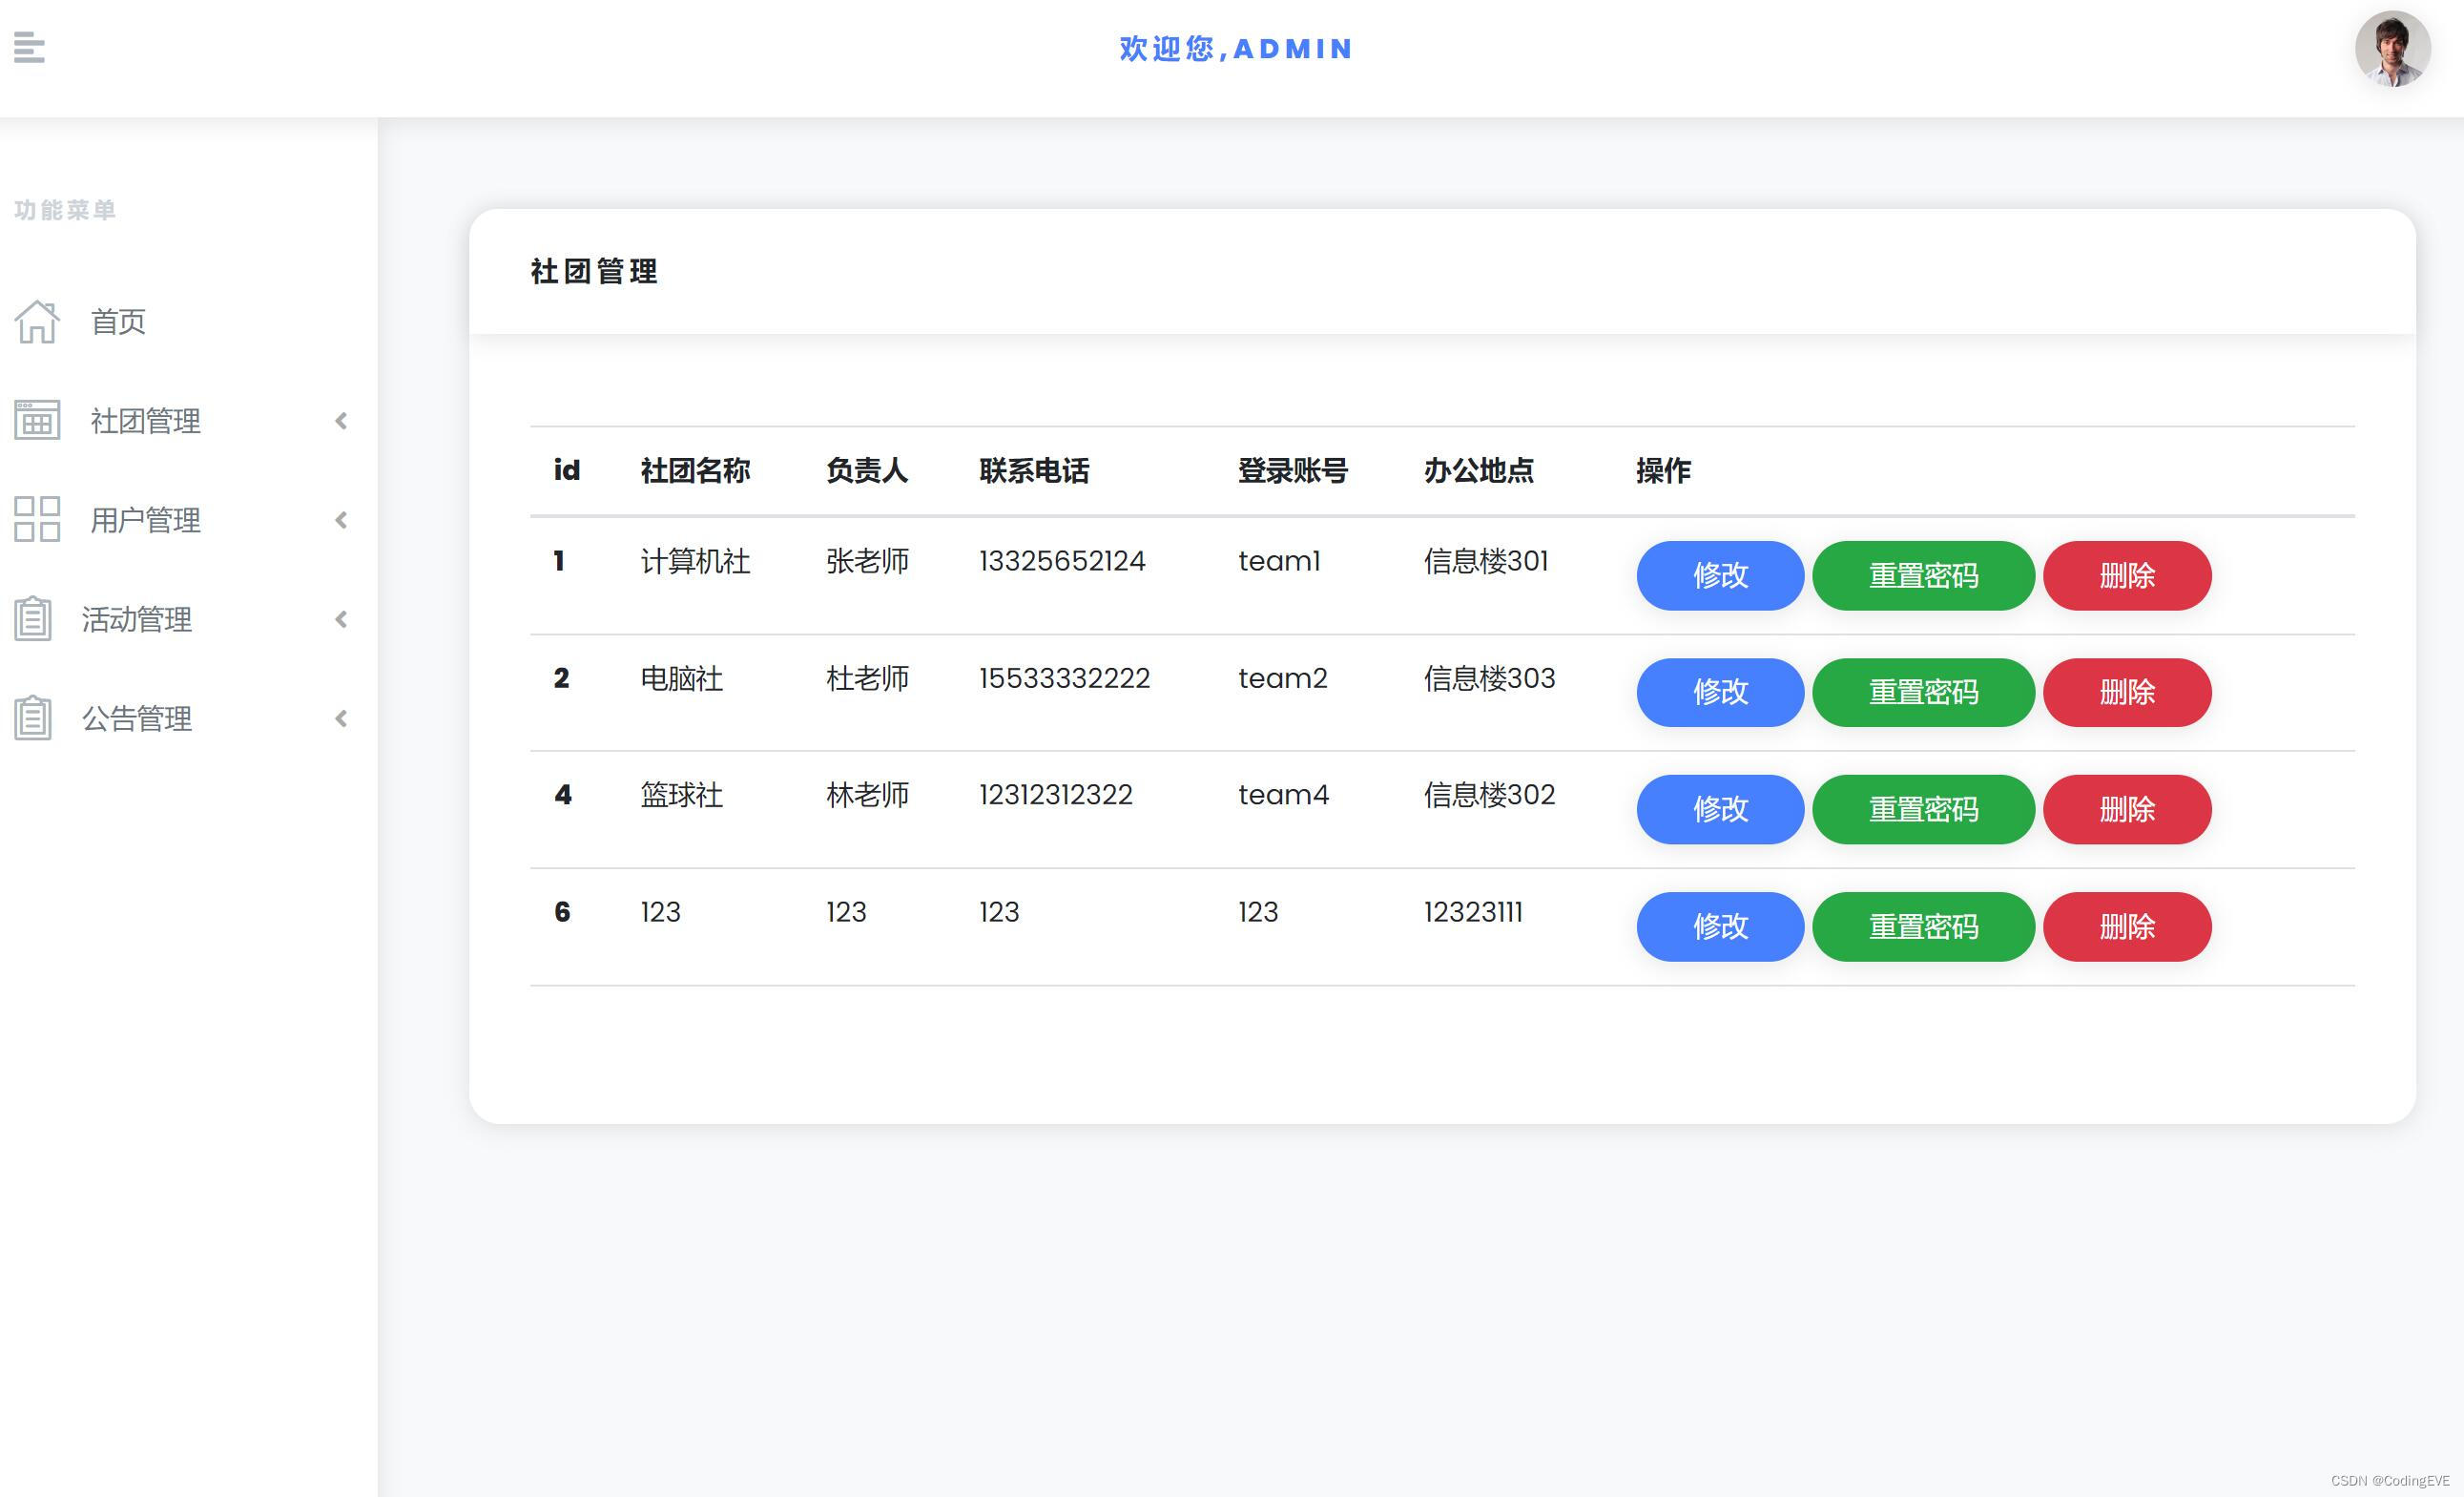Viewport: 2464px width, 1497px height.
Task: Open 用户管理 sidebar menu item
Action: pos(145,520)
